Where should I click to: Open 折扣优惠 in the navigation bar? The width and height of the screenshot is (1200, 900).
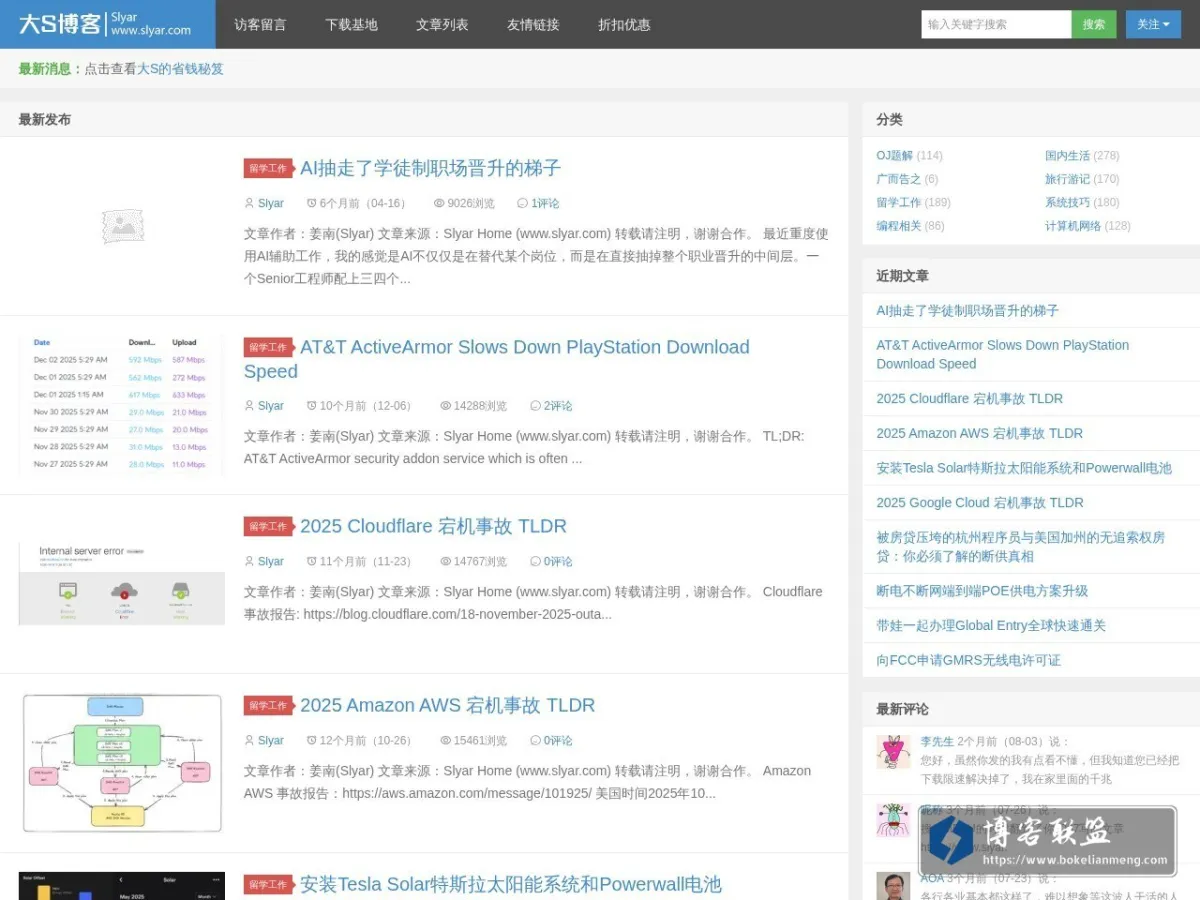click(624, 24)
